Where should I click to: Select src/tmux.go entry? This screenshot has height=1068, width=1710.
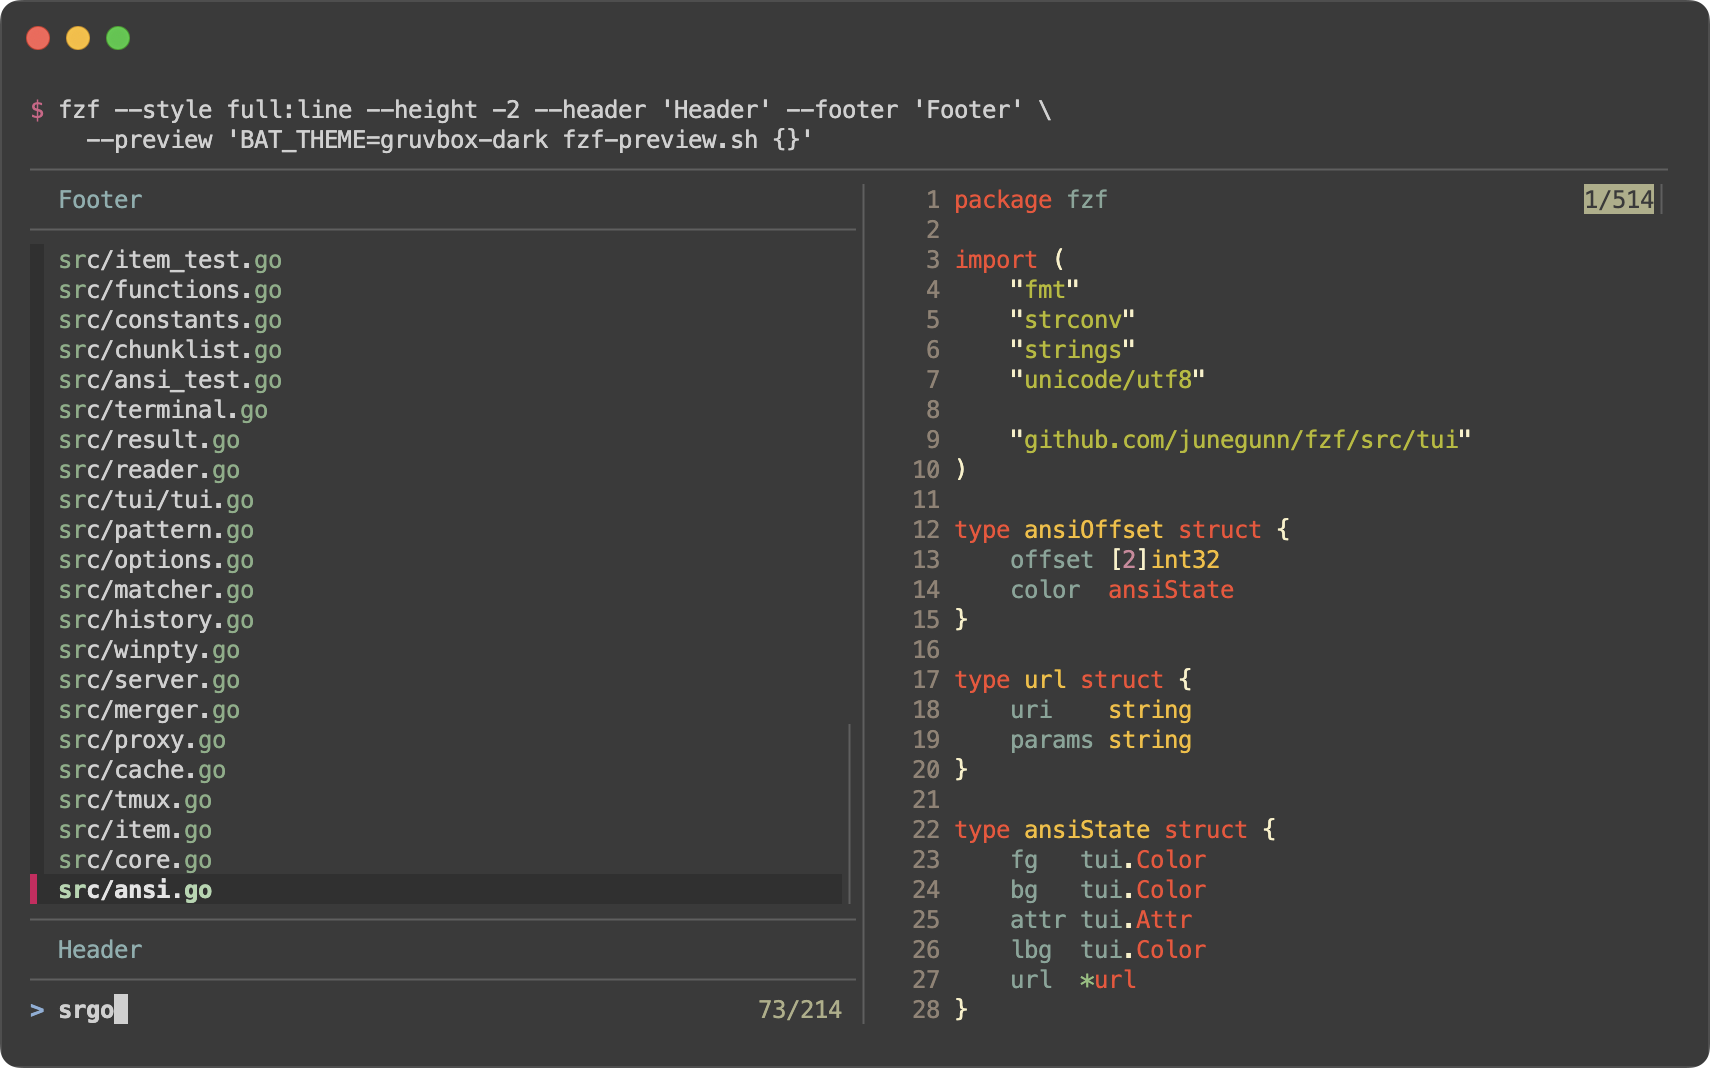click(x=135, y=800)
